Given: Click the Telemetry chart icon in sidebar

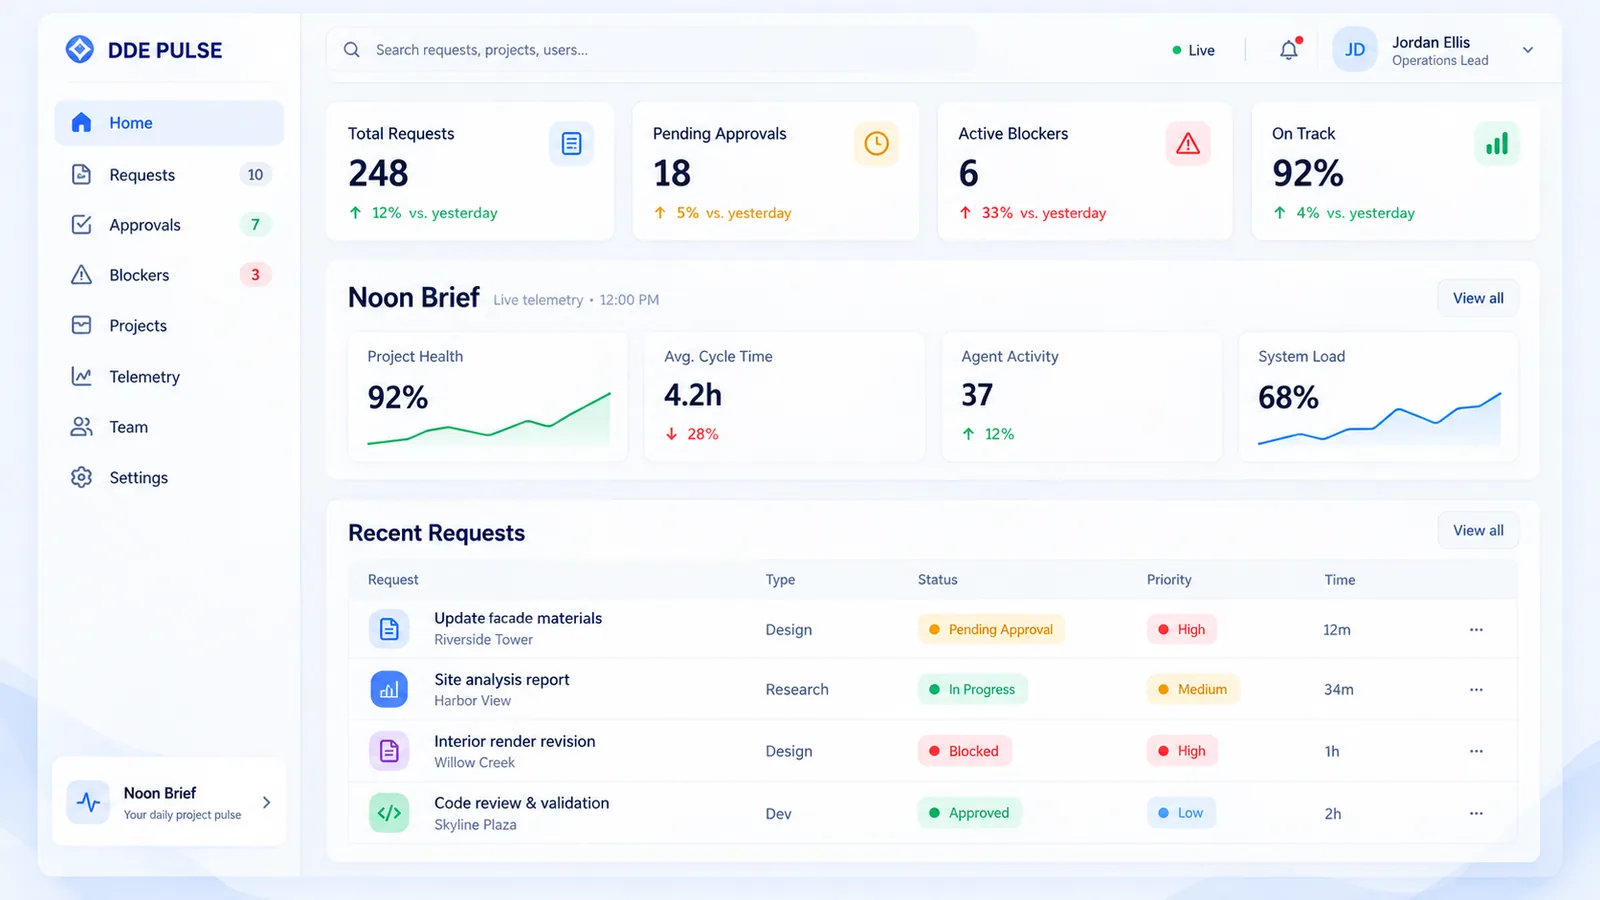Looking at the screenshot, I should click(x=82, y=376).
